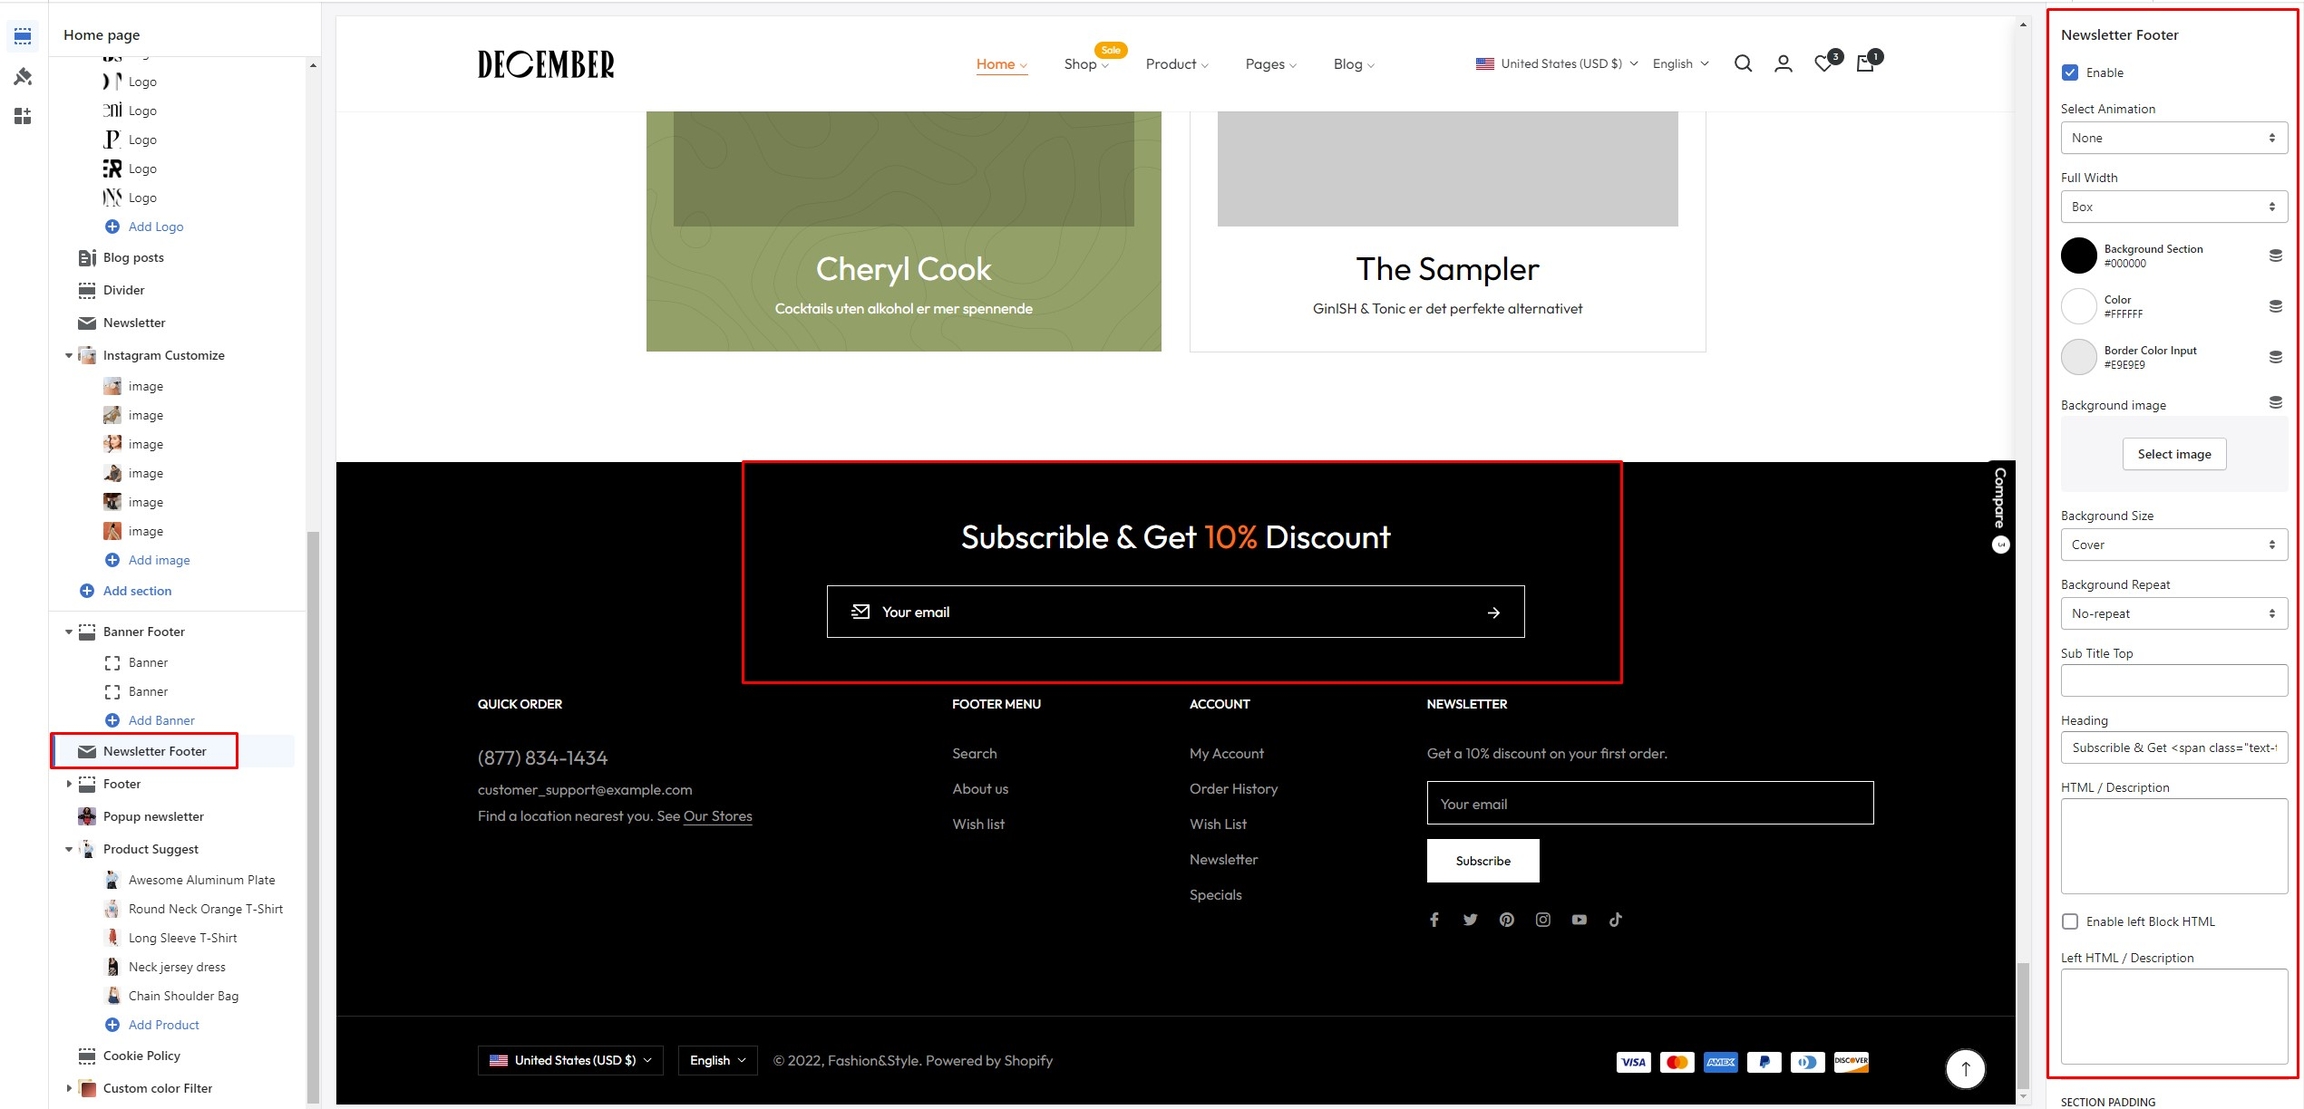2304x1109 pixels.
Task: Open theme settings paintbrush icon in left rail
Action: [22, 77]
